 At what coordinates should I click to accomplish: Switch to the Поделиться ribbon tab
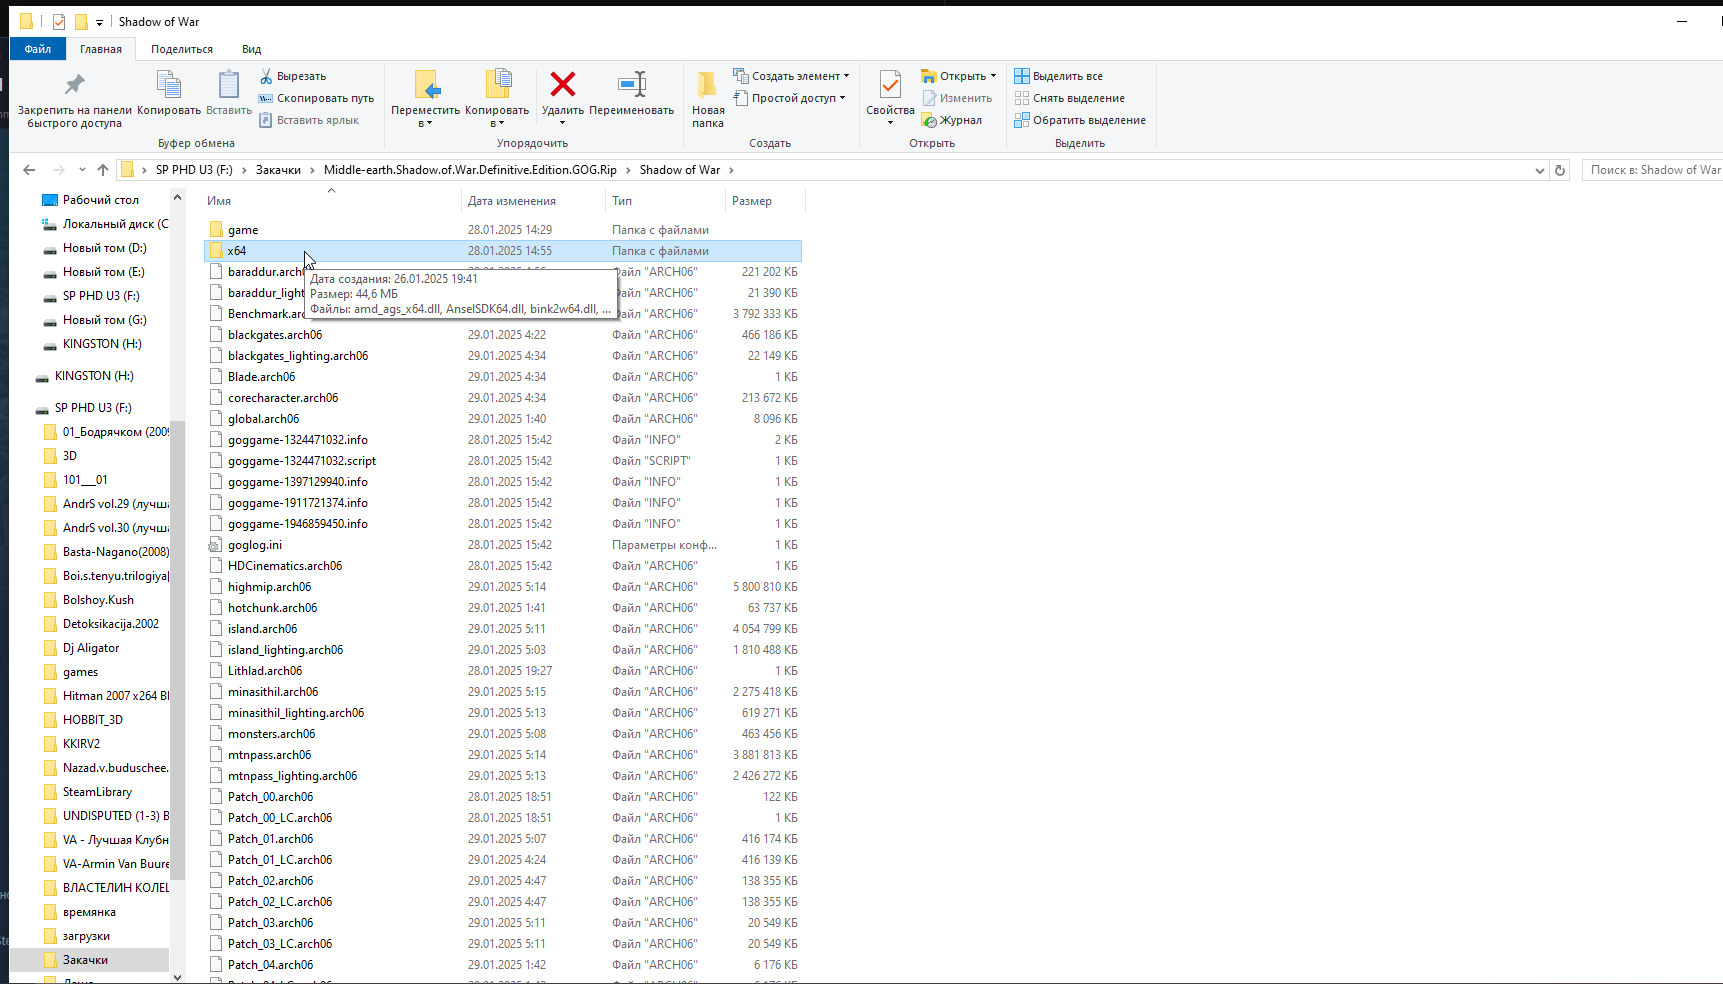(x=182, y=49)
